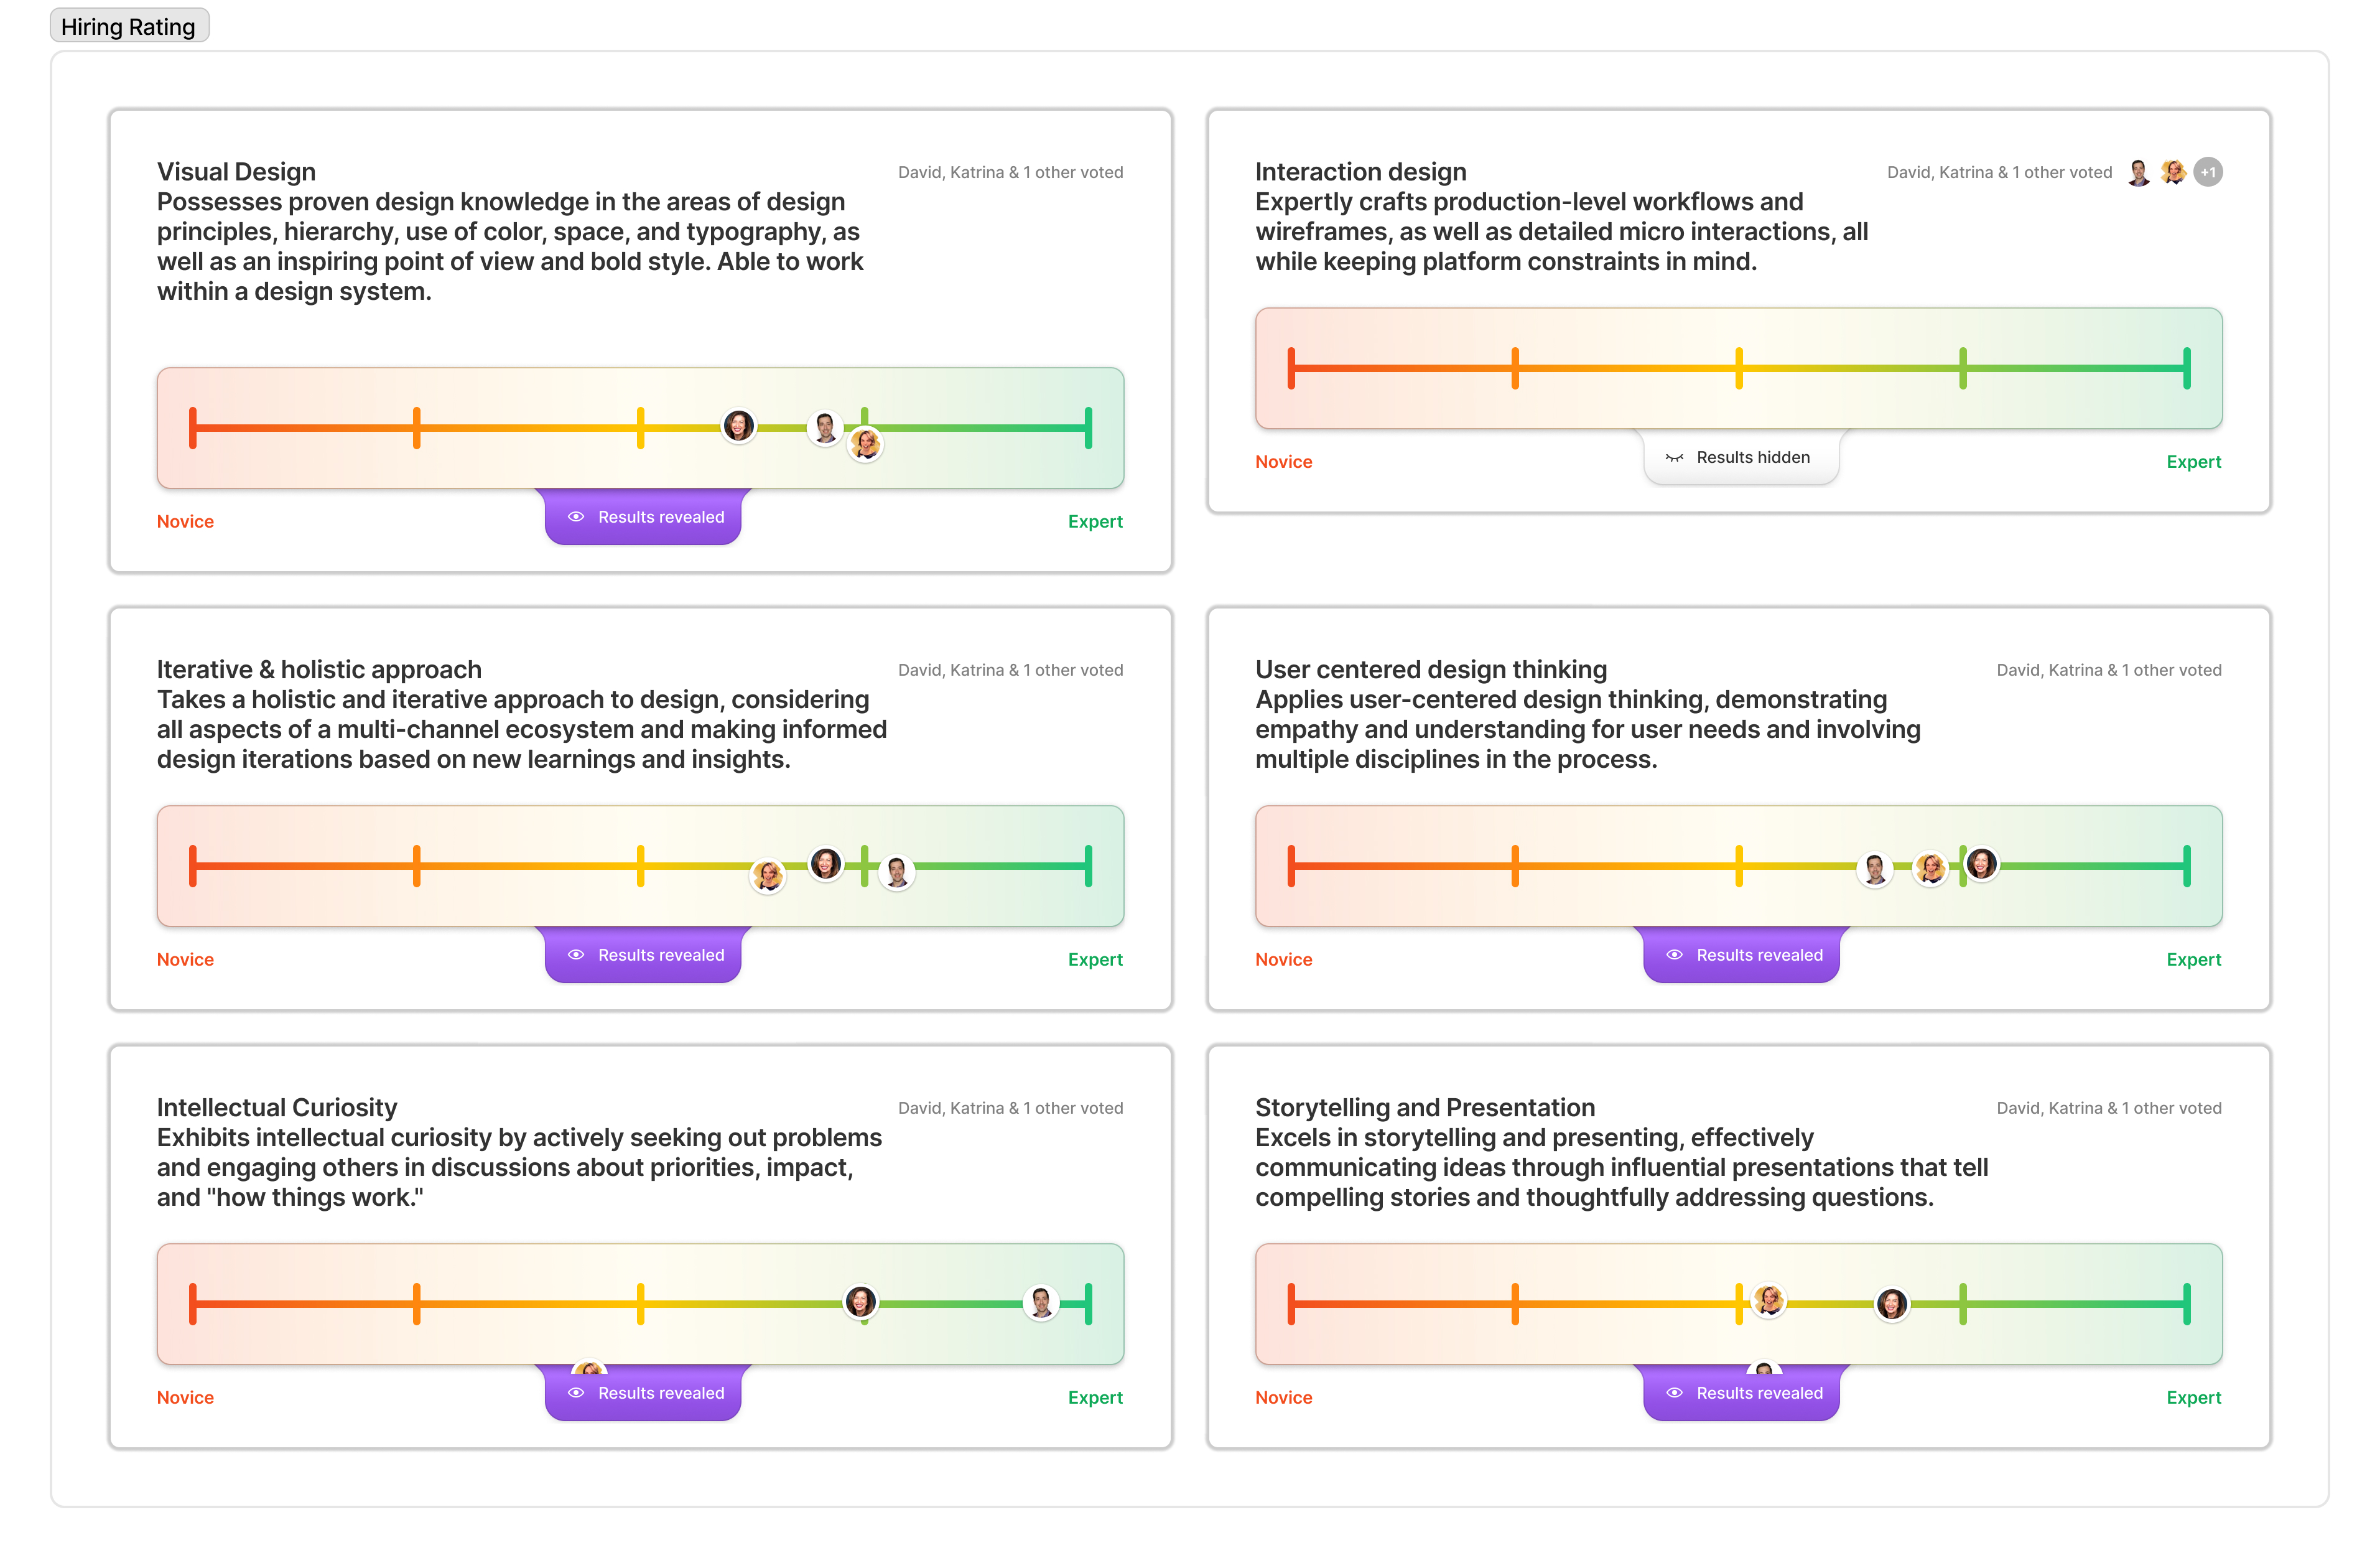
Task: Click the curly-haired avatar on the Storytelling slider
Action: click(x=1769, y=1301)
